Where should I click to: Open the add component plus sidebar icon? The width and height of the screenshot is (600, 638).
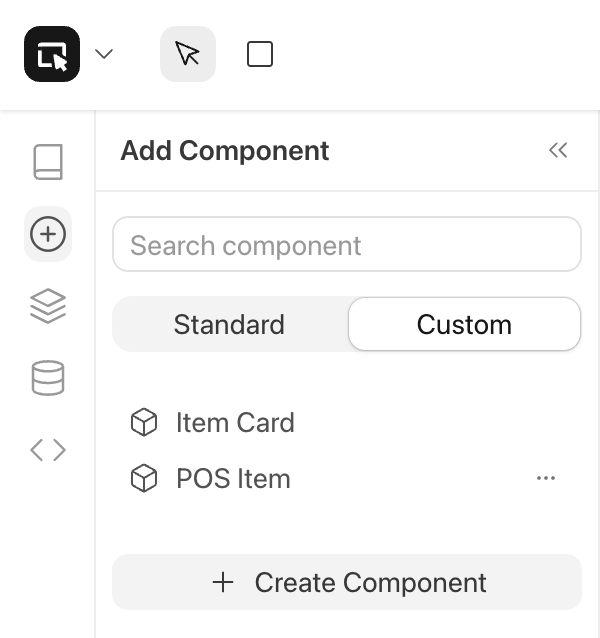tap(48, 234)
